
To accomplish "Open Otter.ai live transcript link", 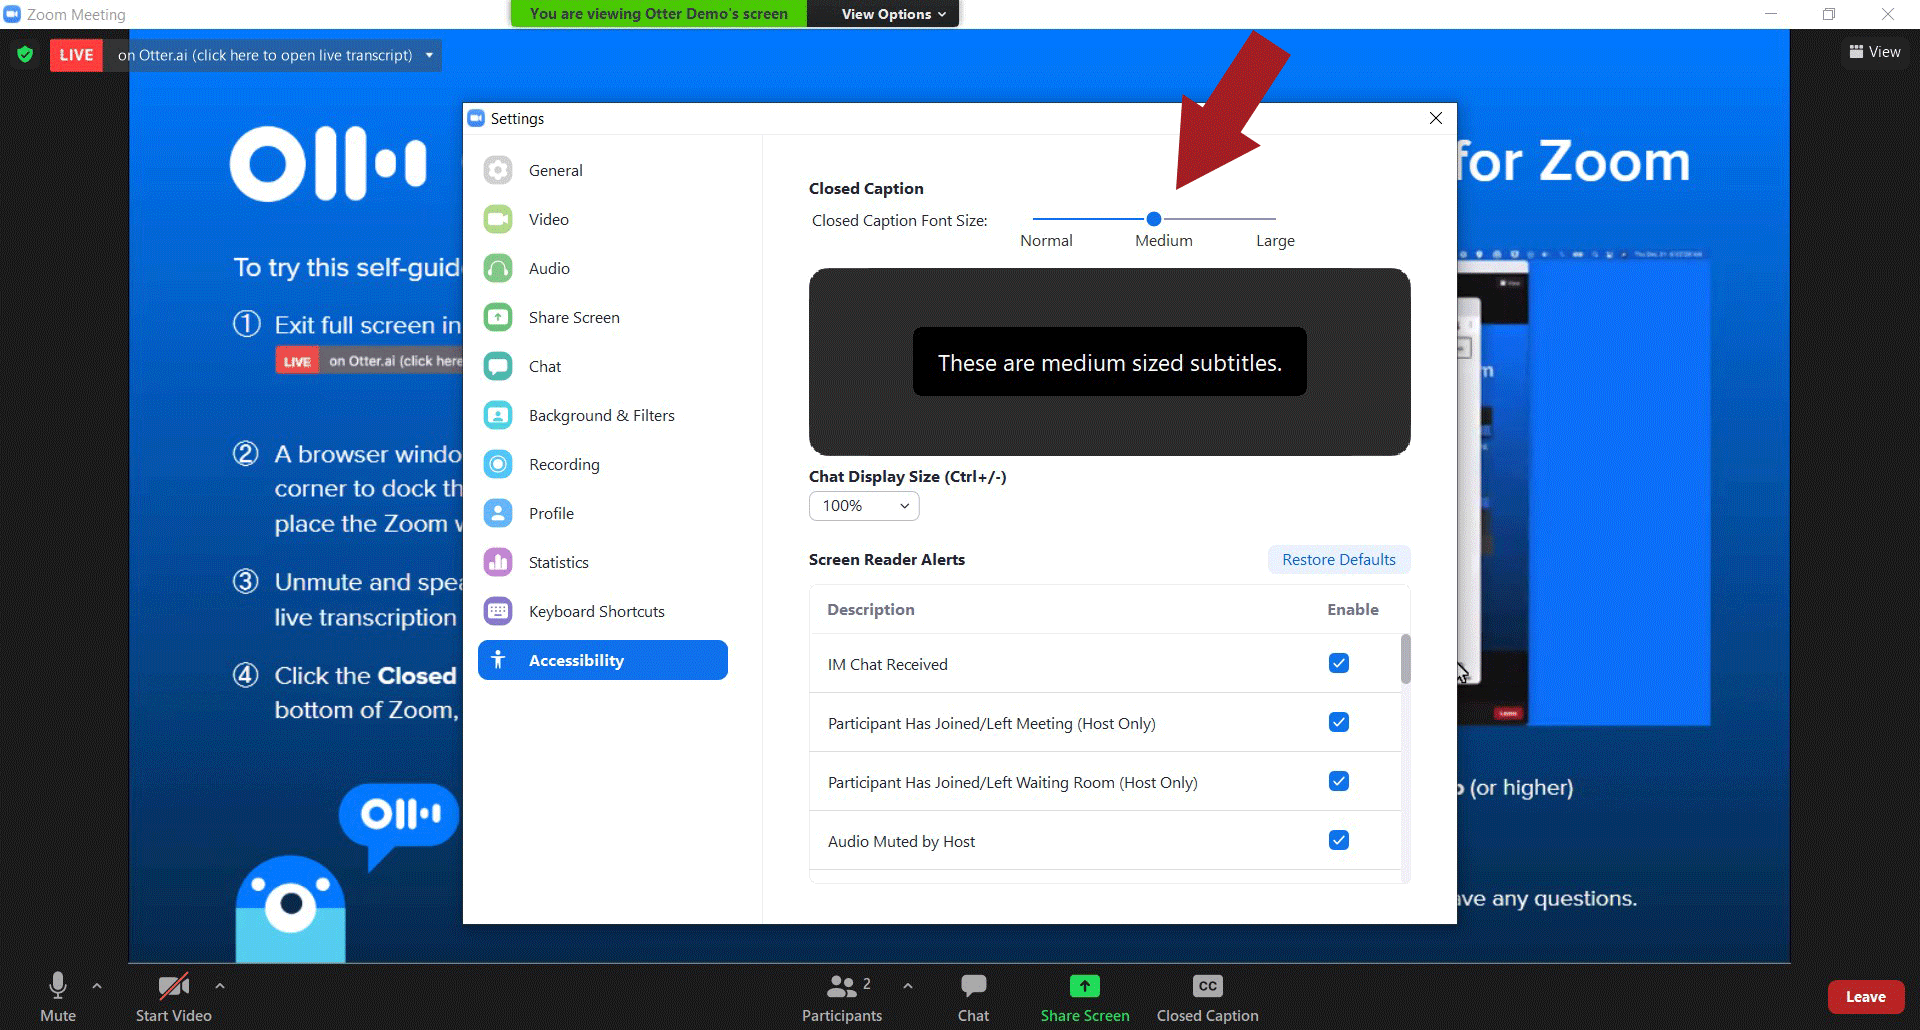I will tap(265, 55).
